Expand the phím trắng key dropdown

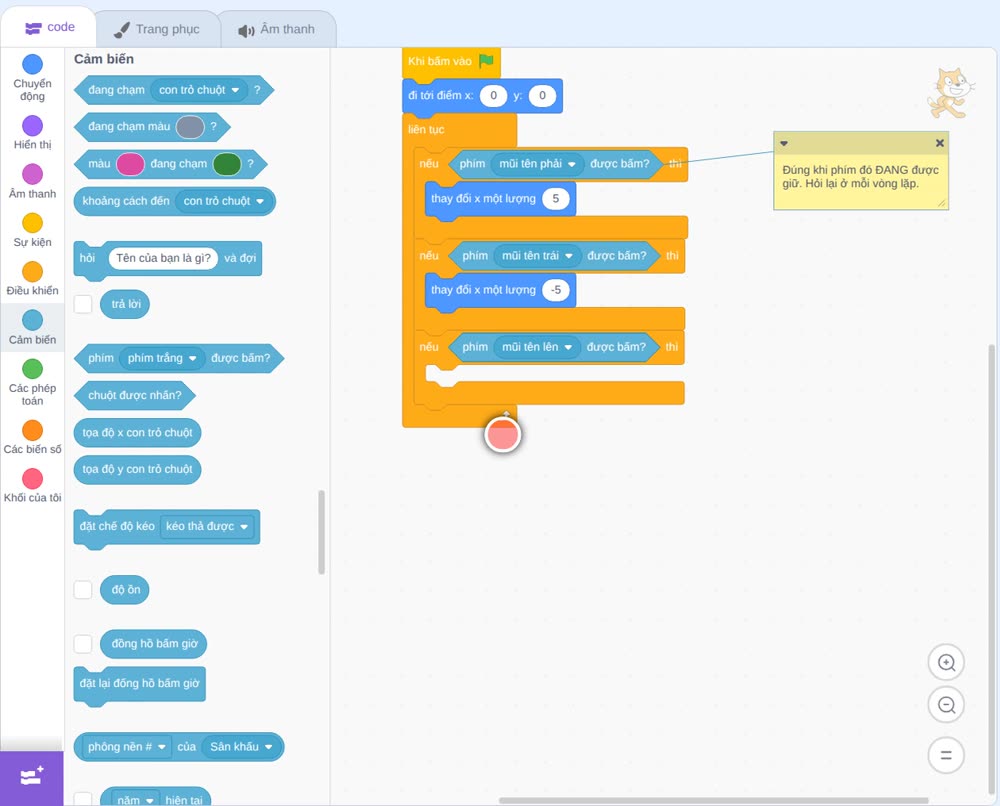pos(162,358)
